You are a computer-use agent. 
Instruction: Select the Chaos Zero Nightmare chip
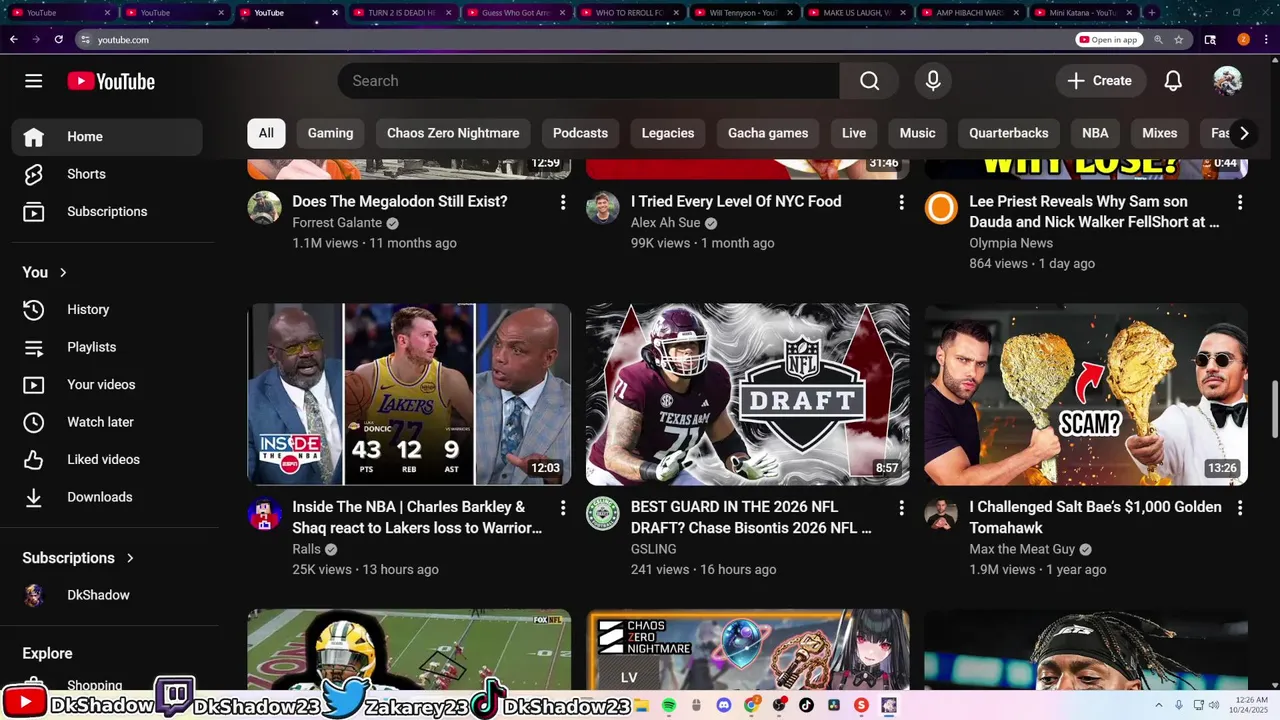pos(453,133)
